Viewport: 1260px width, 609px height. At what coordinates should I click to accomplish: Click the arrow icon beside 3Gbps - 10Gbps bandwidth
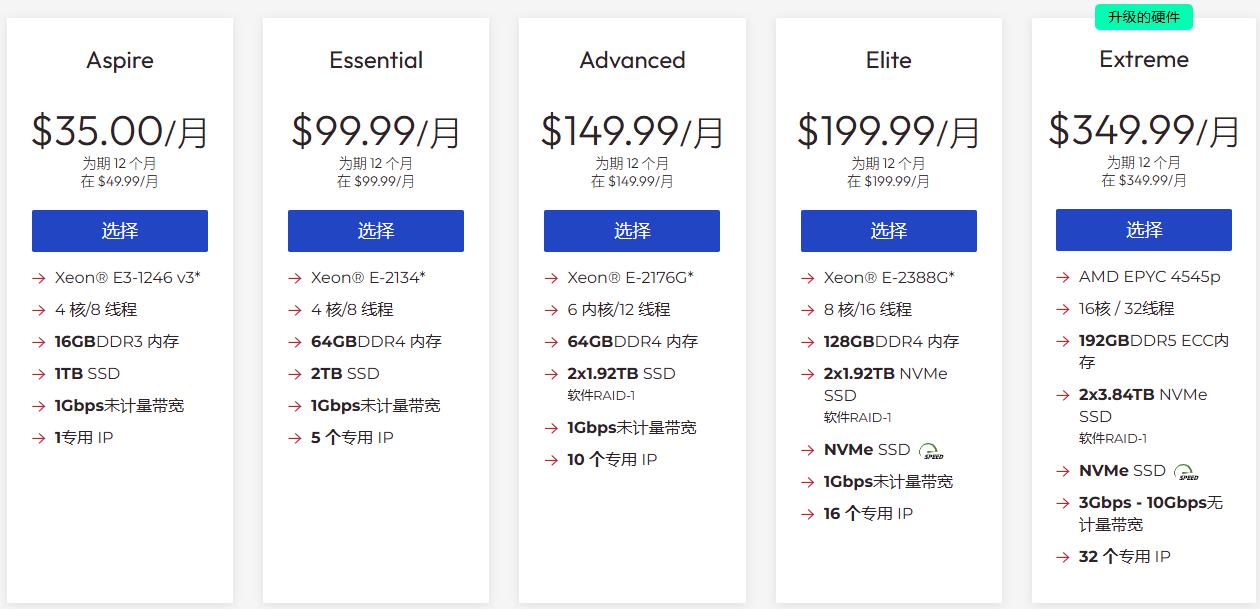[x=1063, y=503]
